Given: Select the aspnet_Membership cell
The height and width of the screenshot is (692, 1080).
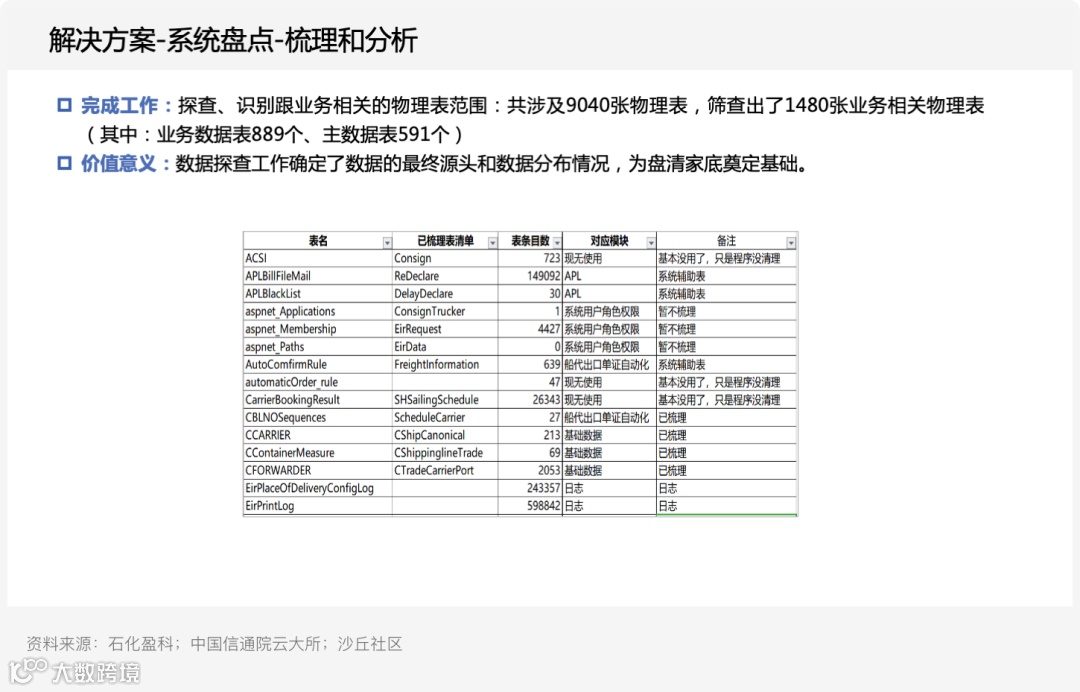Looking at the screenshot, I should coord(318,329).
